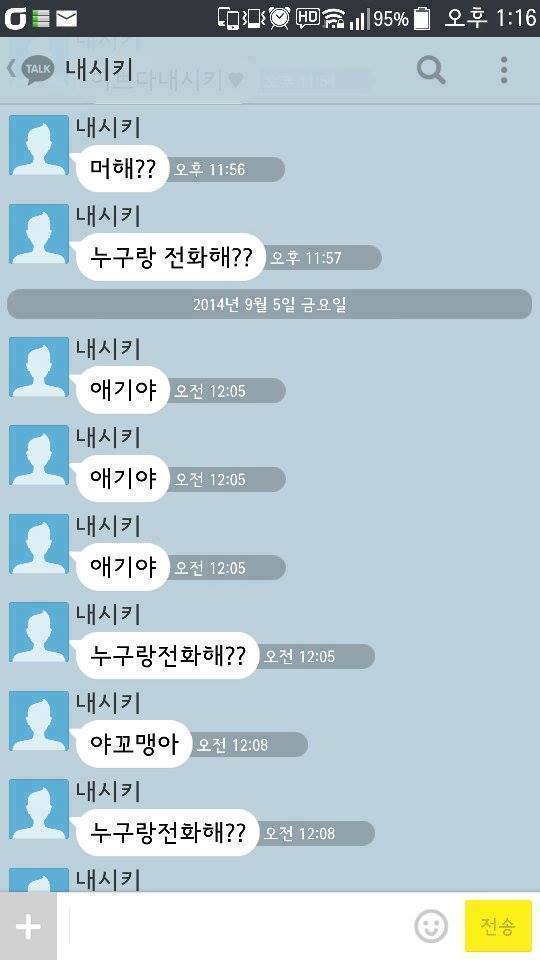Screen dimensions: 540x960
Task: Tap the 머해?? message bubble
Action: [x=122, y=168]
